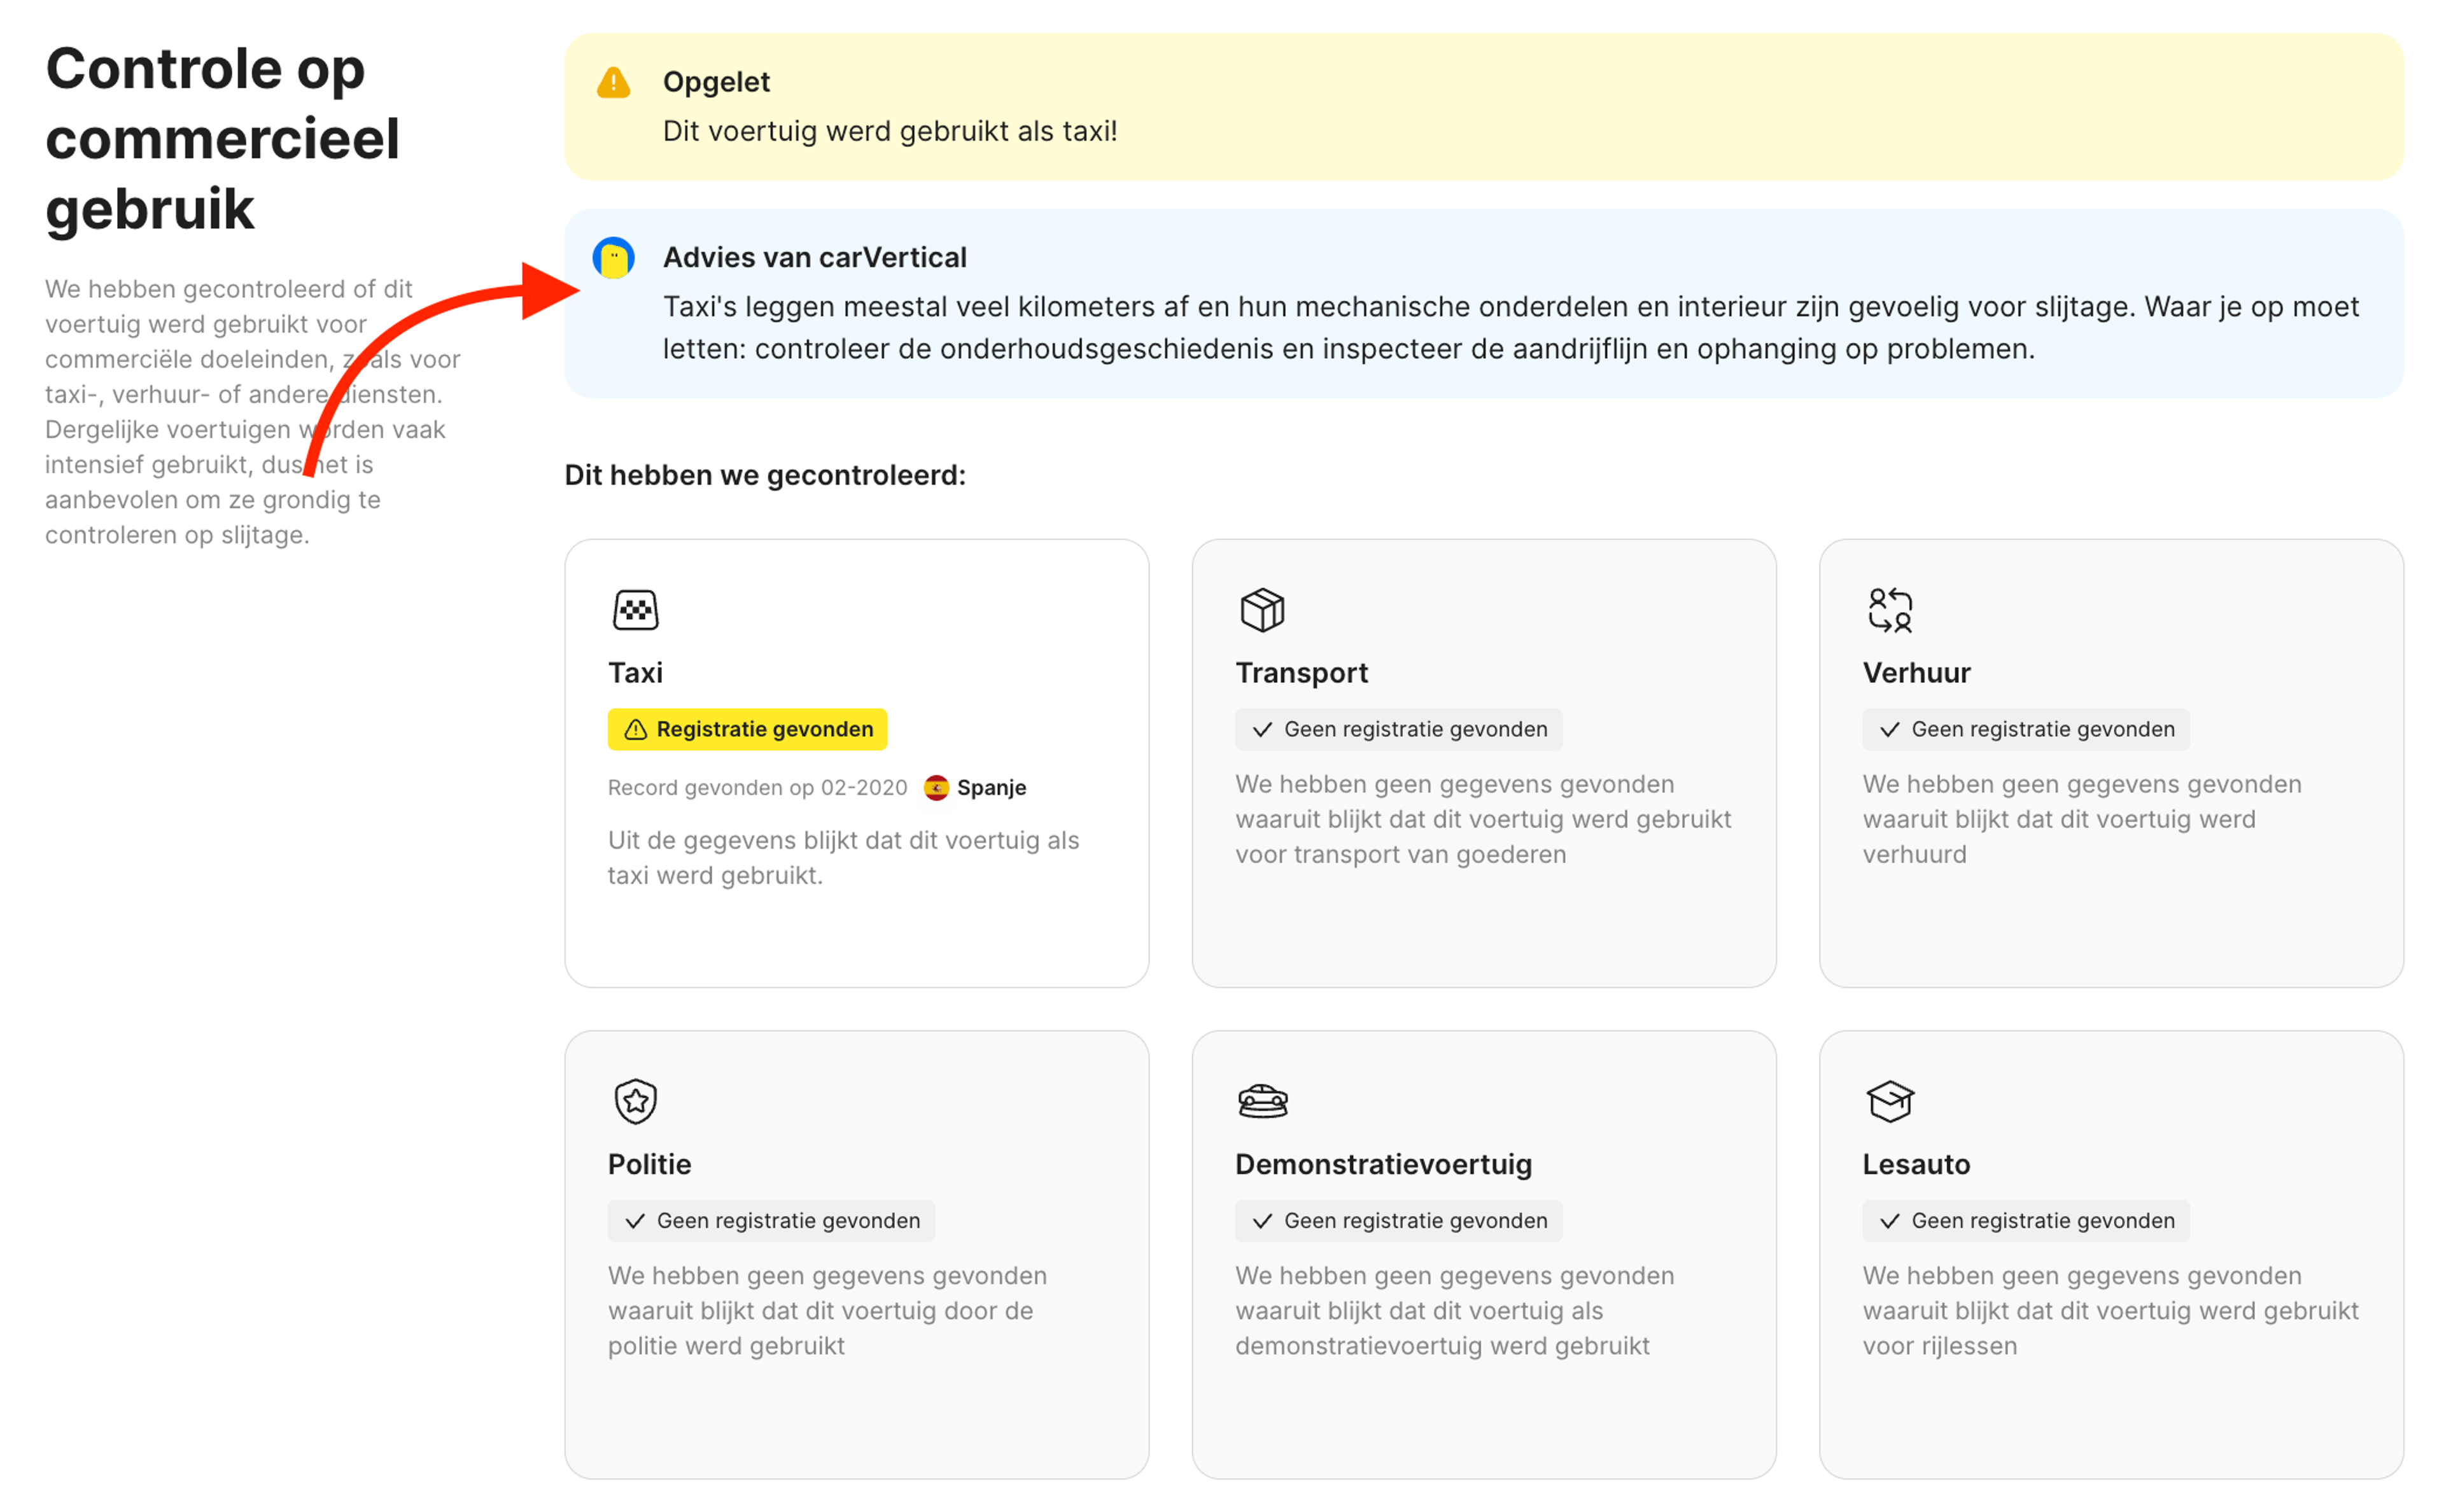Image resolution: width=2444 pixels, height=1512 pixels.
Task: Click the Taxi checkered icon
Action: 636,609
